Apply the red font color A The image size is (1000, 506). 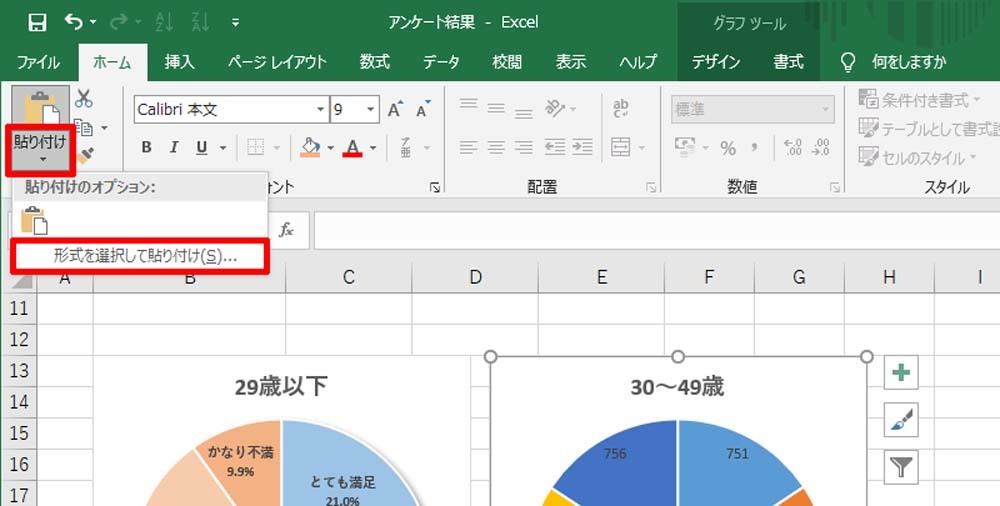pos(353,147)
